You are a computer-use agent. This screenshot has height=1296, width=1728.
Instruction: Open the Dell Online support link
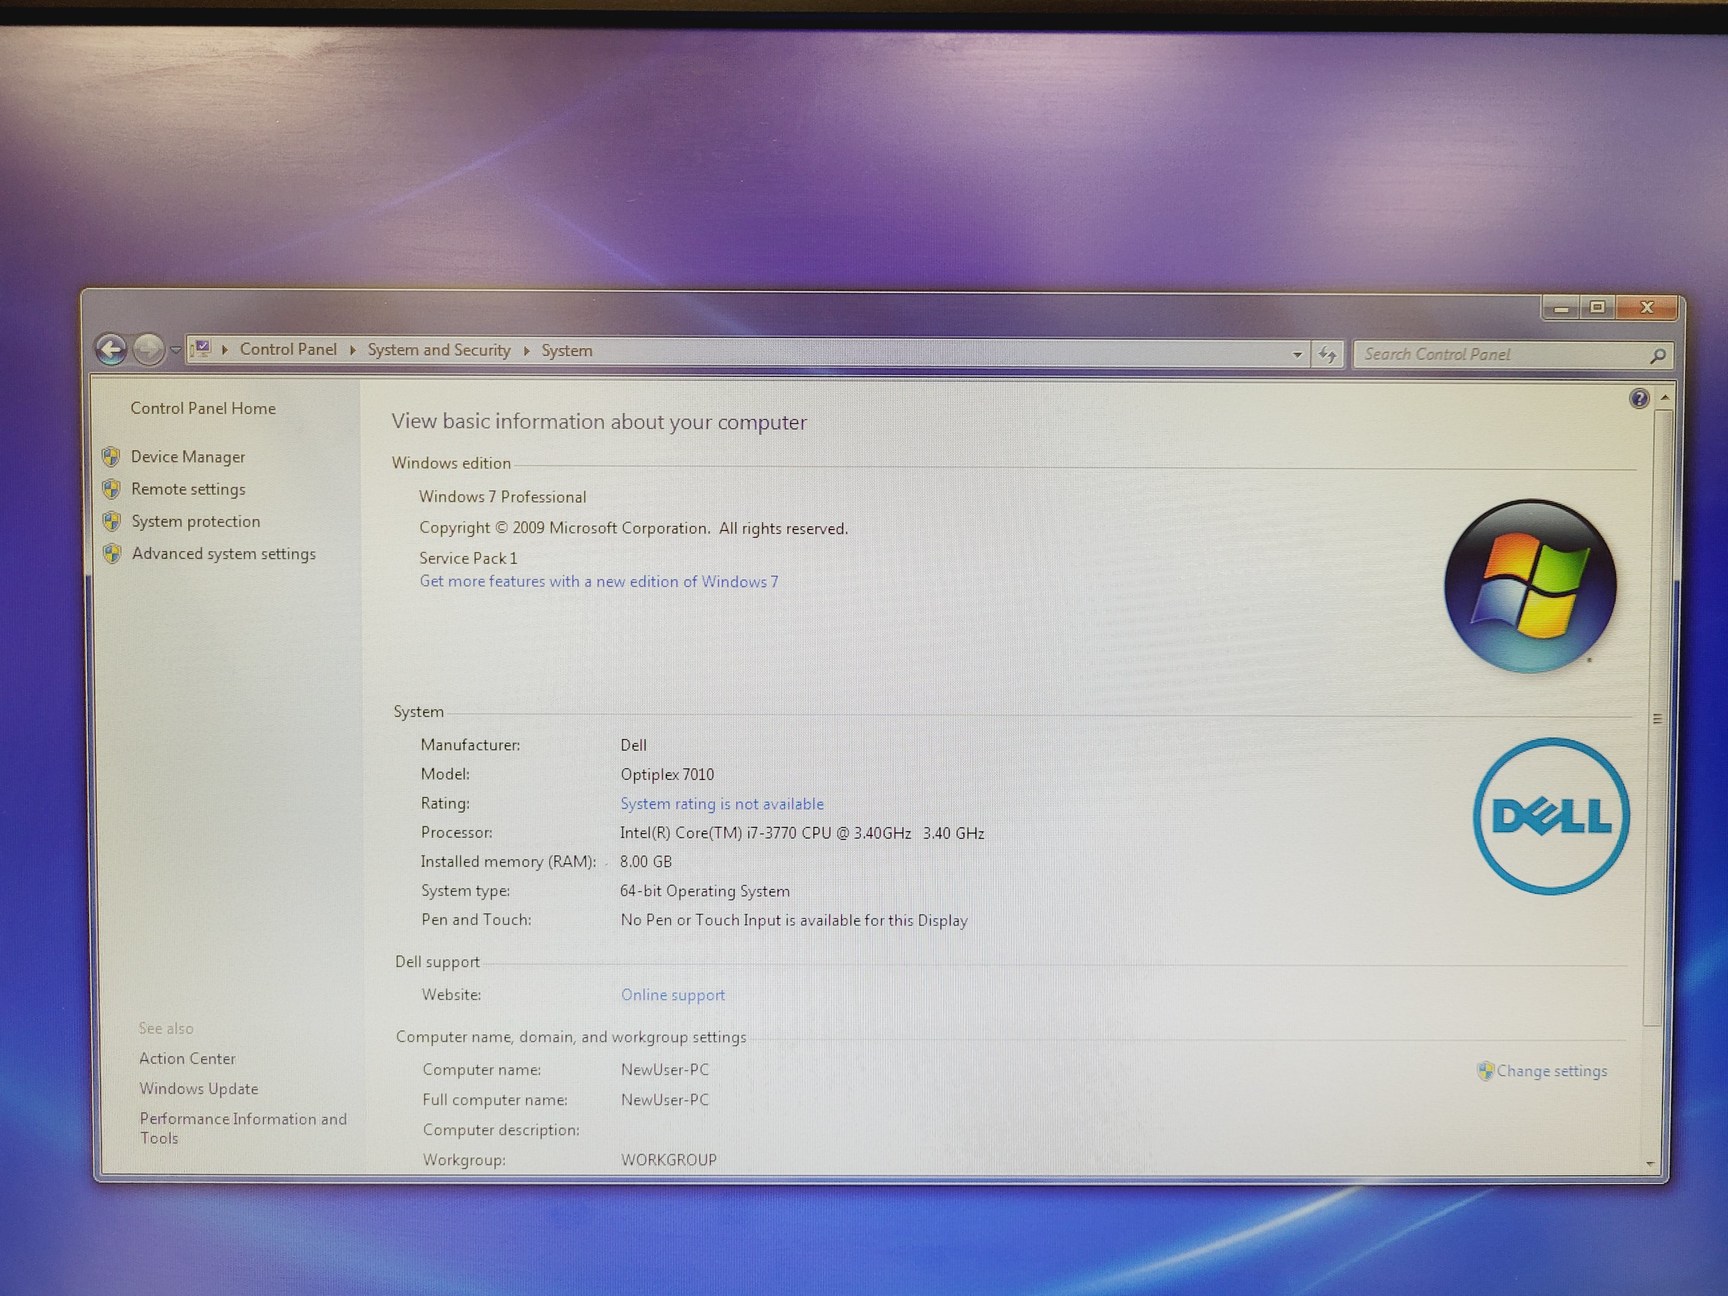[673, 995]
